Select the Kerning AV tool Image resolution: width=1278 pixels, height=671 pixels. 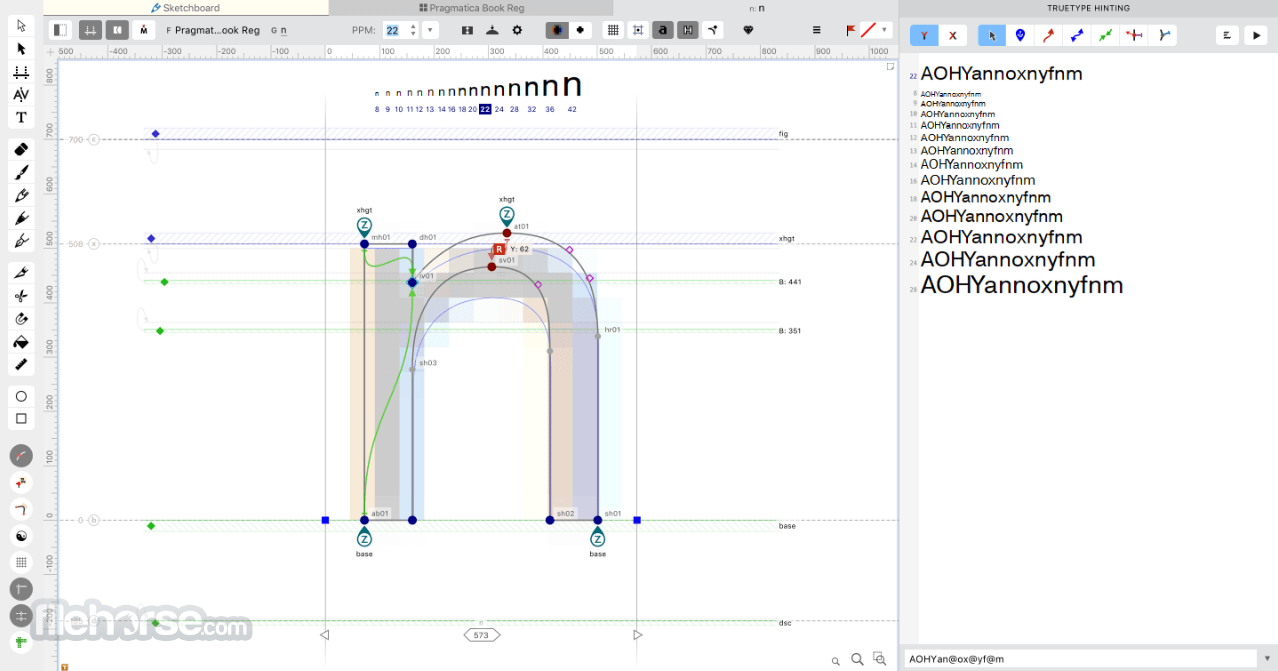click(21, 95)
